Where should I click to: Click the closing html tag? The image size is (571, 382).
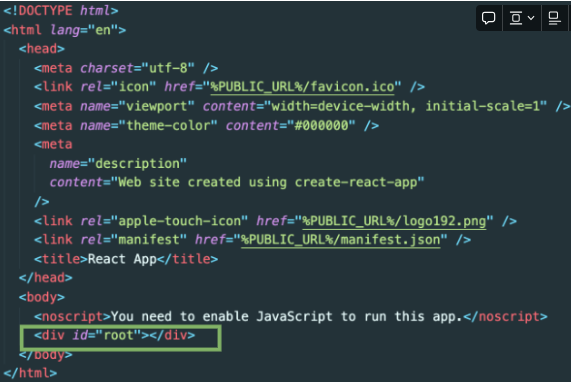[30, 373]
